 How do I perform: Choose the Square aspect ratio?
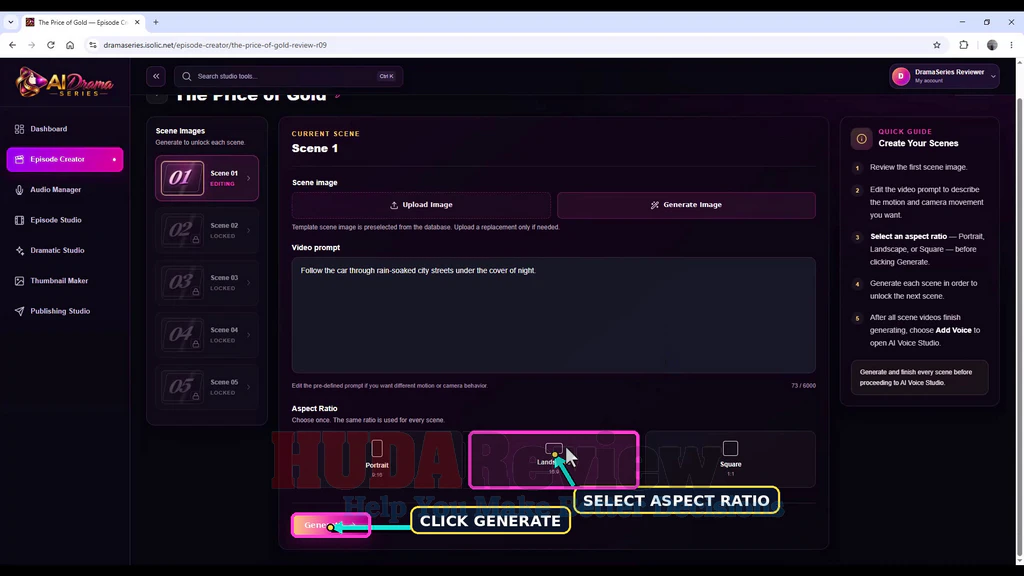point(730,459)
